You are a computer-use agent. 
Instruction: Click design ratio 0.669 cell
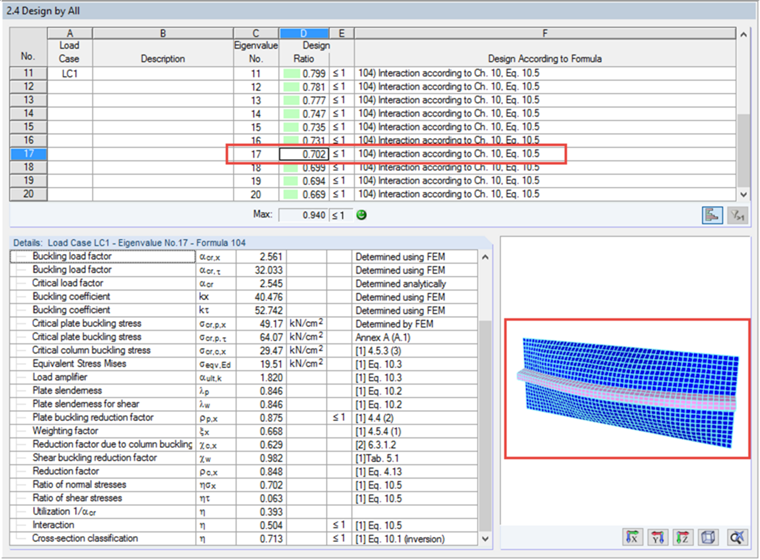(x=304, y=194)
